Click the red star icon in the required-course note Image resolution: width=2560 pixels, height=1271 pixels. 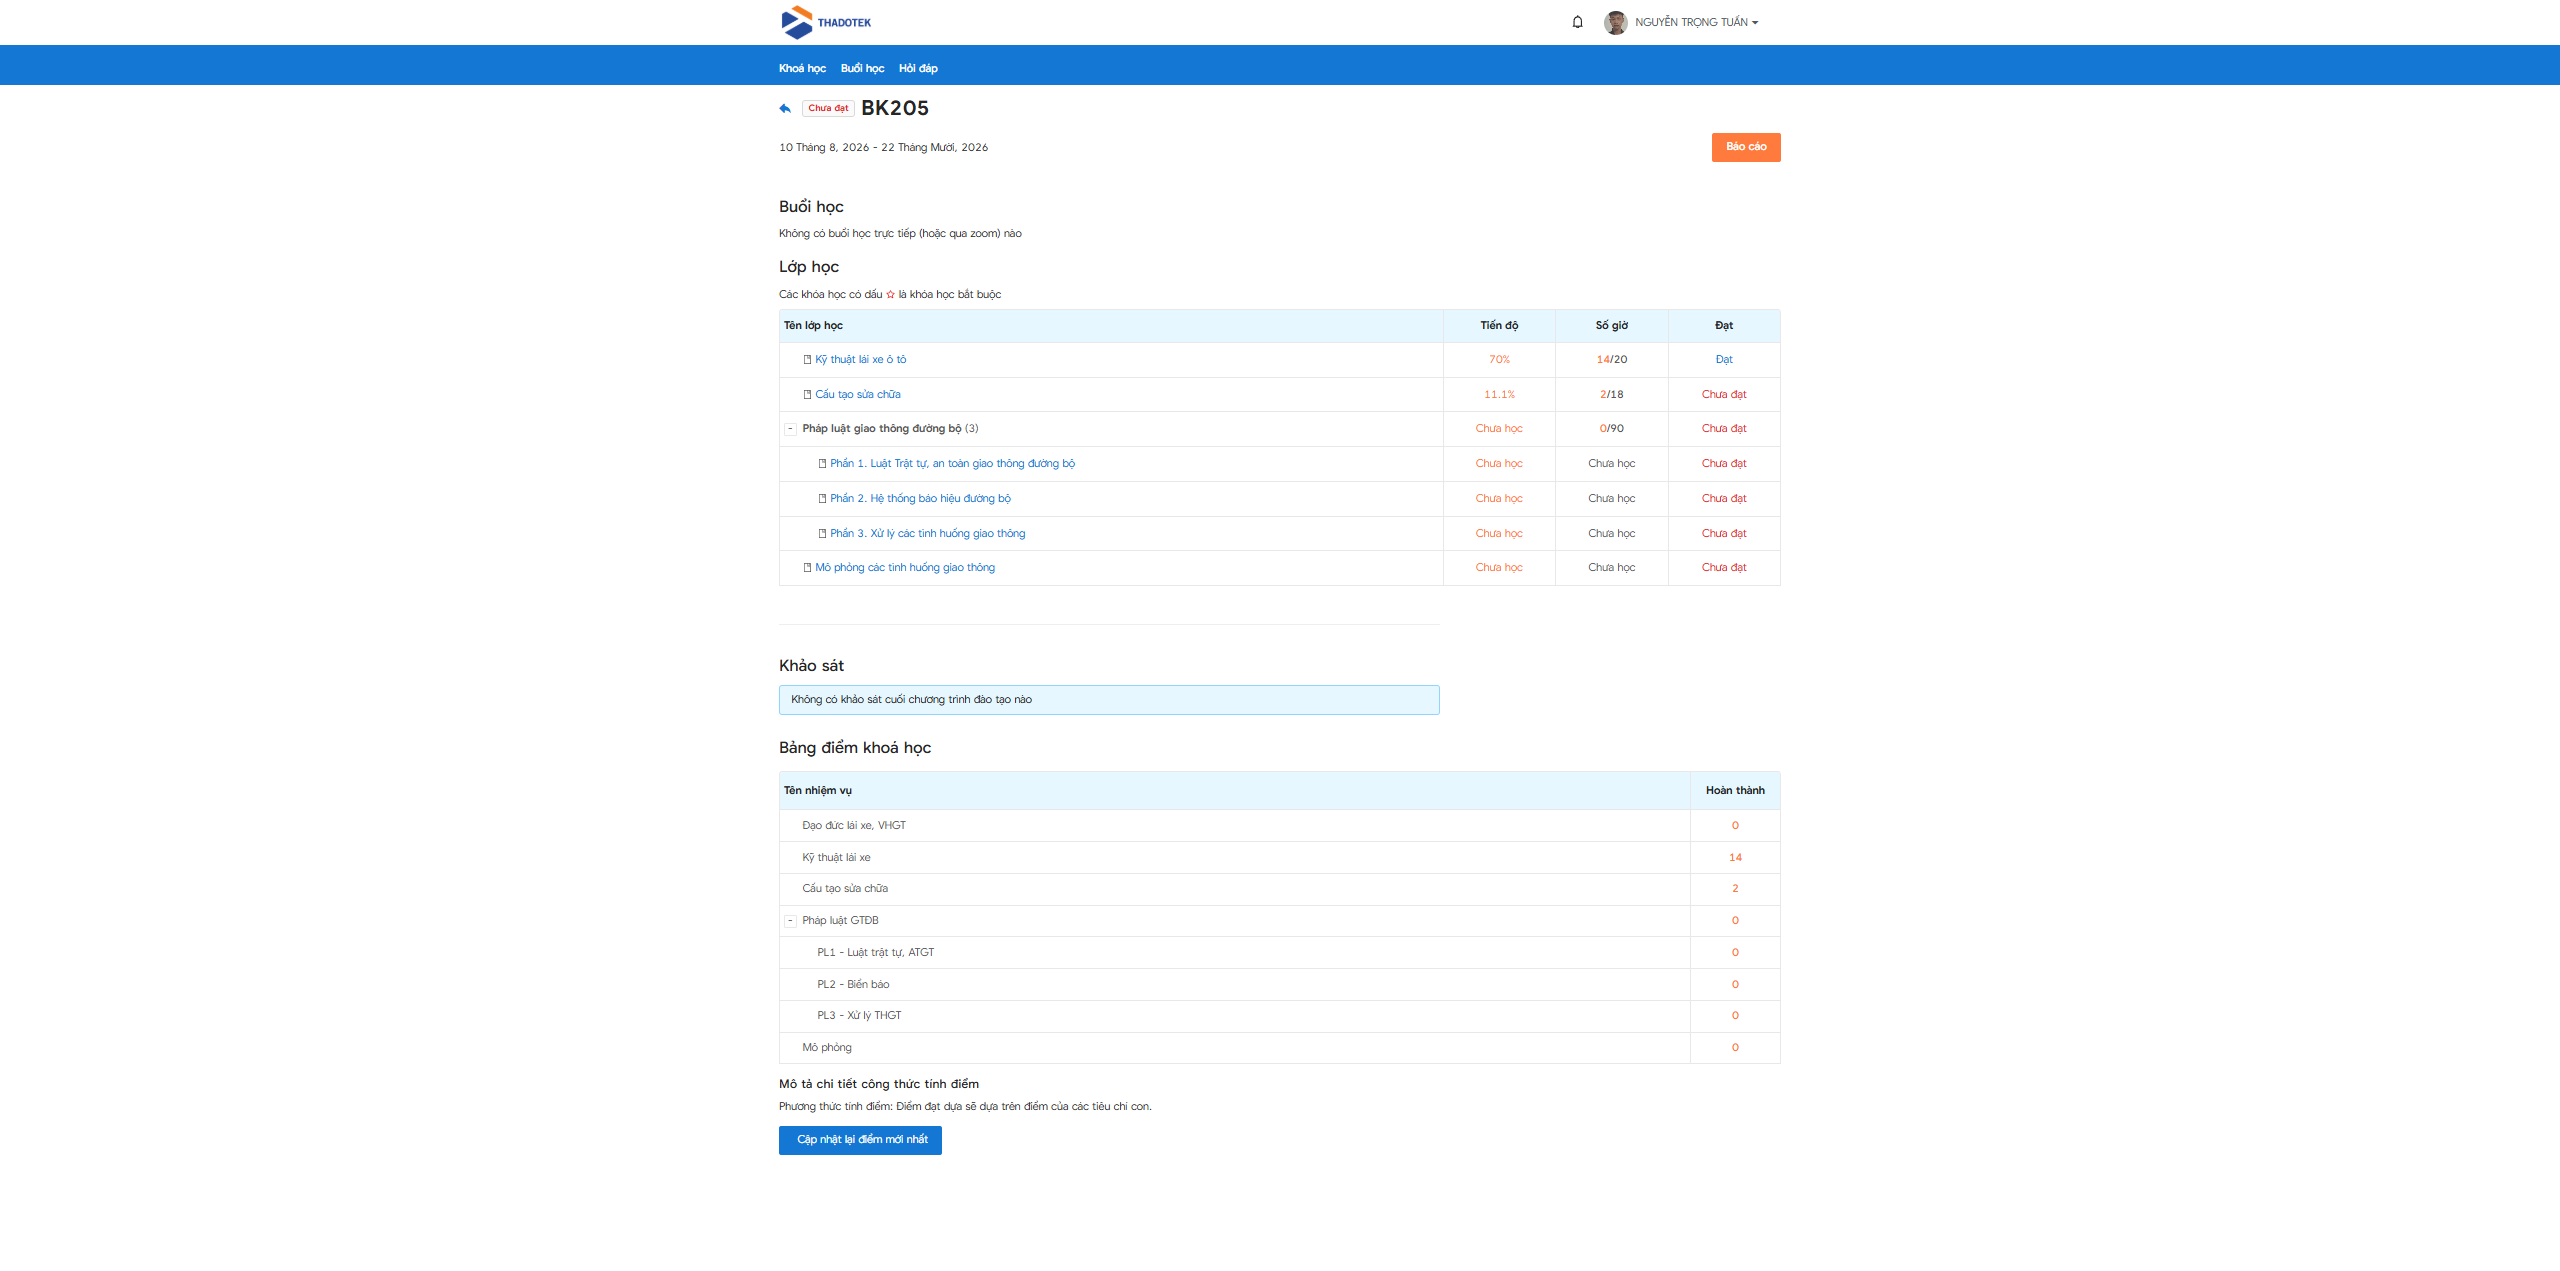point(890,295)
